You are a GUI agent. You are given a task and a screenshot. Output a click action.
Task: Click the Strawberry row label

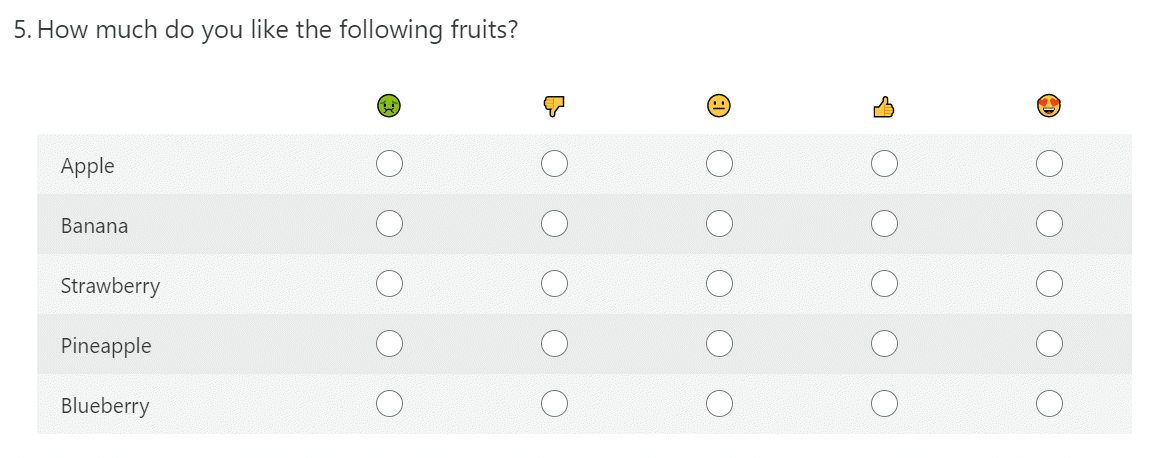111,286
